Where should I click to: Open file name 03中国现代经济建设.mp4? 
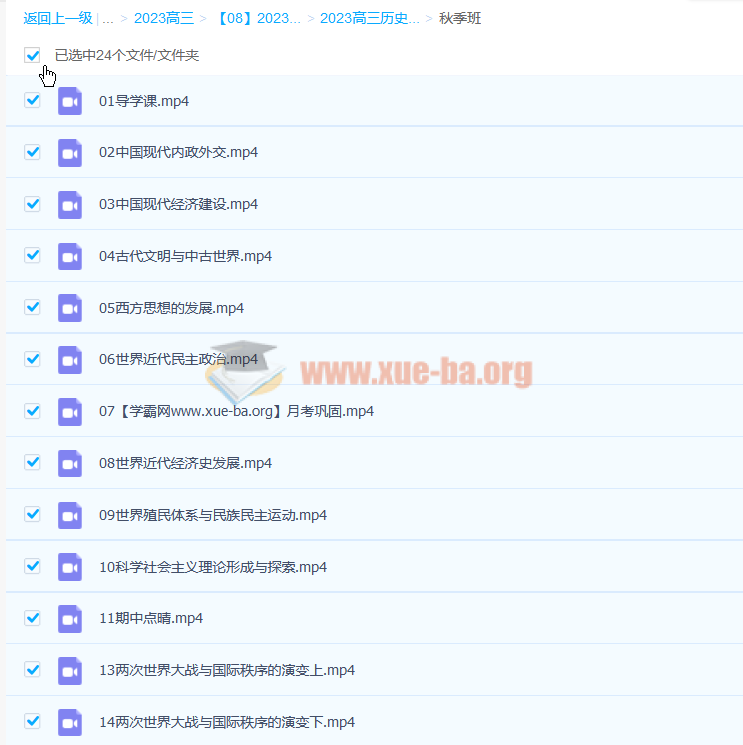[x=178, y=204]
